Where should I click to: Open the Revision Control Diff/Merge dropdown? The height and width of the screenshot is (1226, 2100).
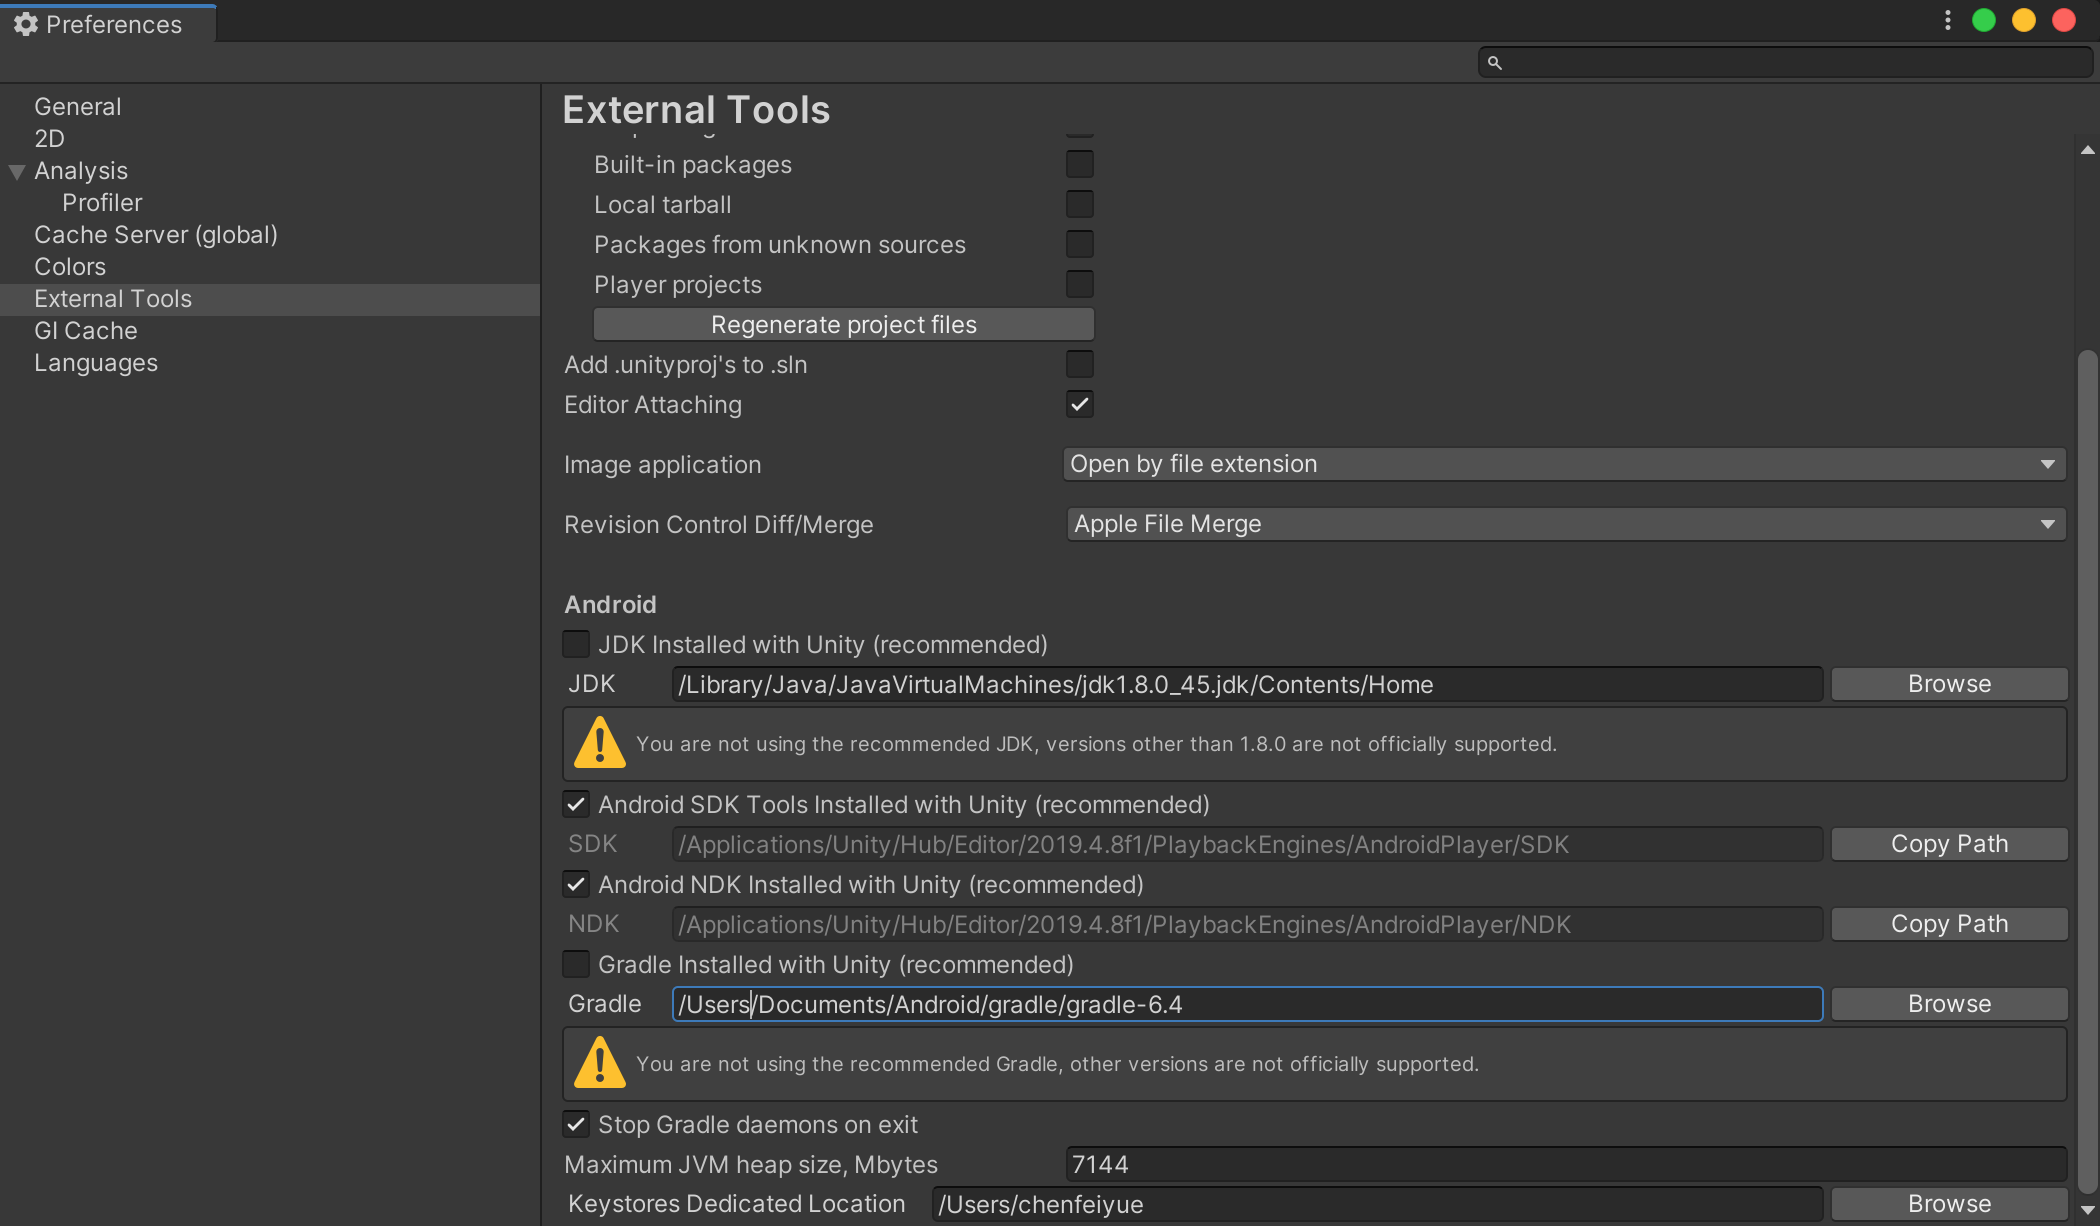[1563, 524]
